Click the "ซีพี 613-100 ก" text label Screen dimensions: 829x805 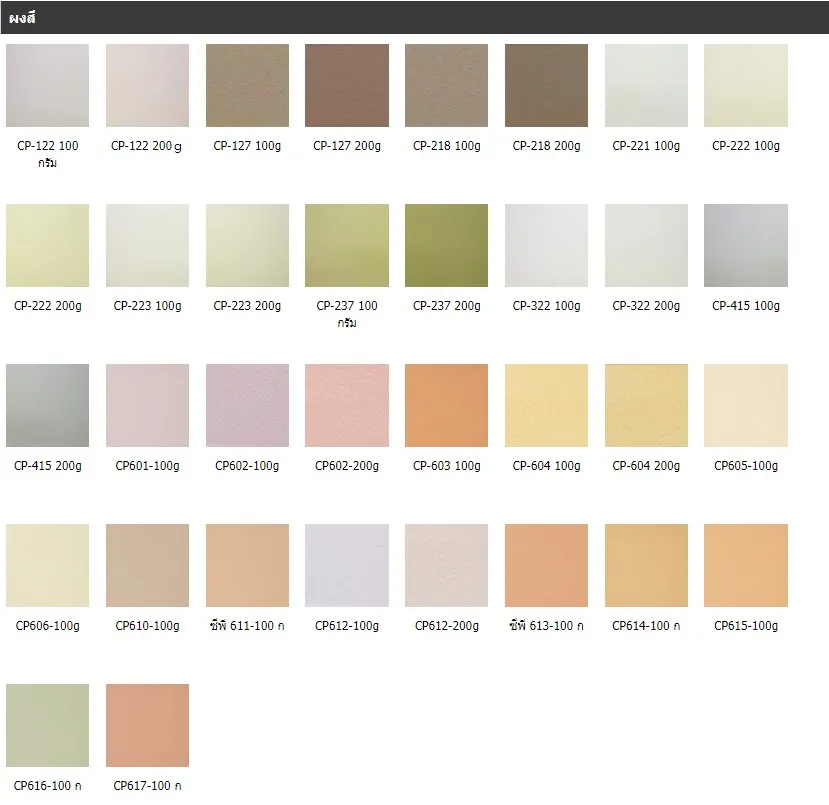point(547,625)
